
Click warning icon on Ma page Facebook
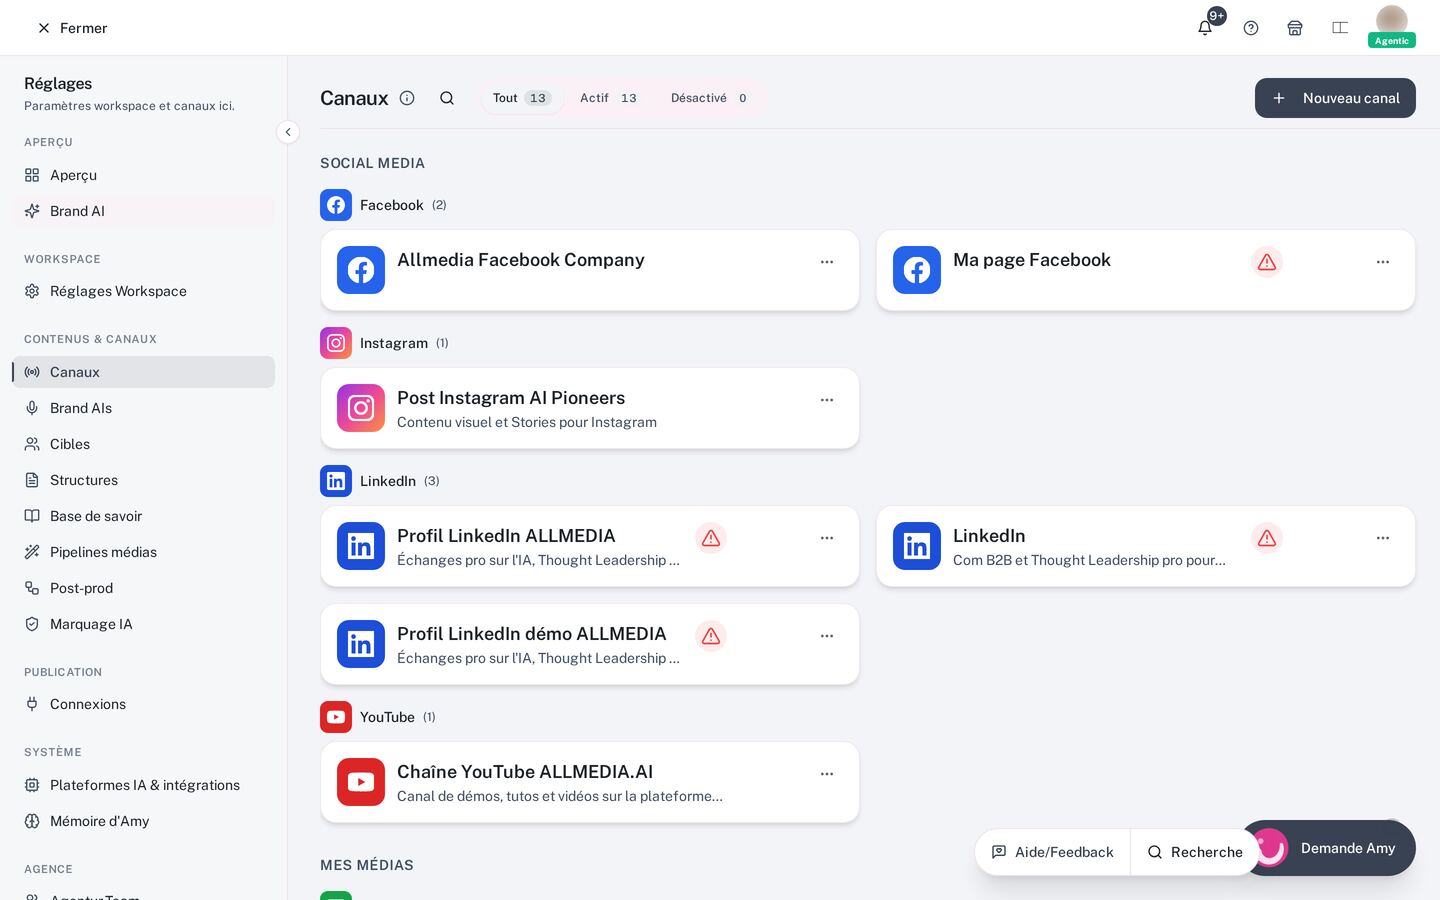point(1267,262)
